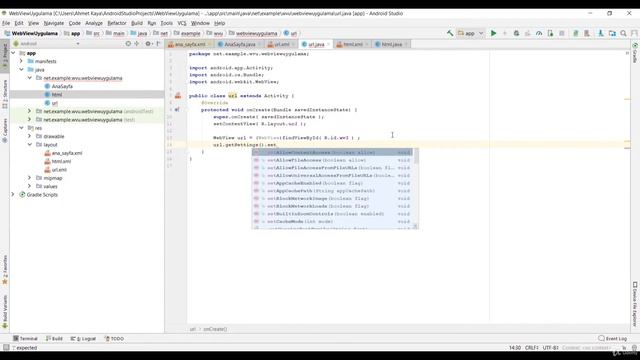Open the File menu
Screen dimensions: 640x360
coord(6,23)
